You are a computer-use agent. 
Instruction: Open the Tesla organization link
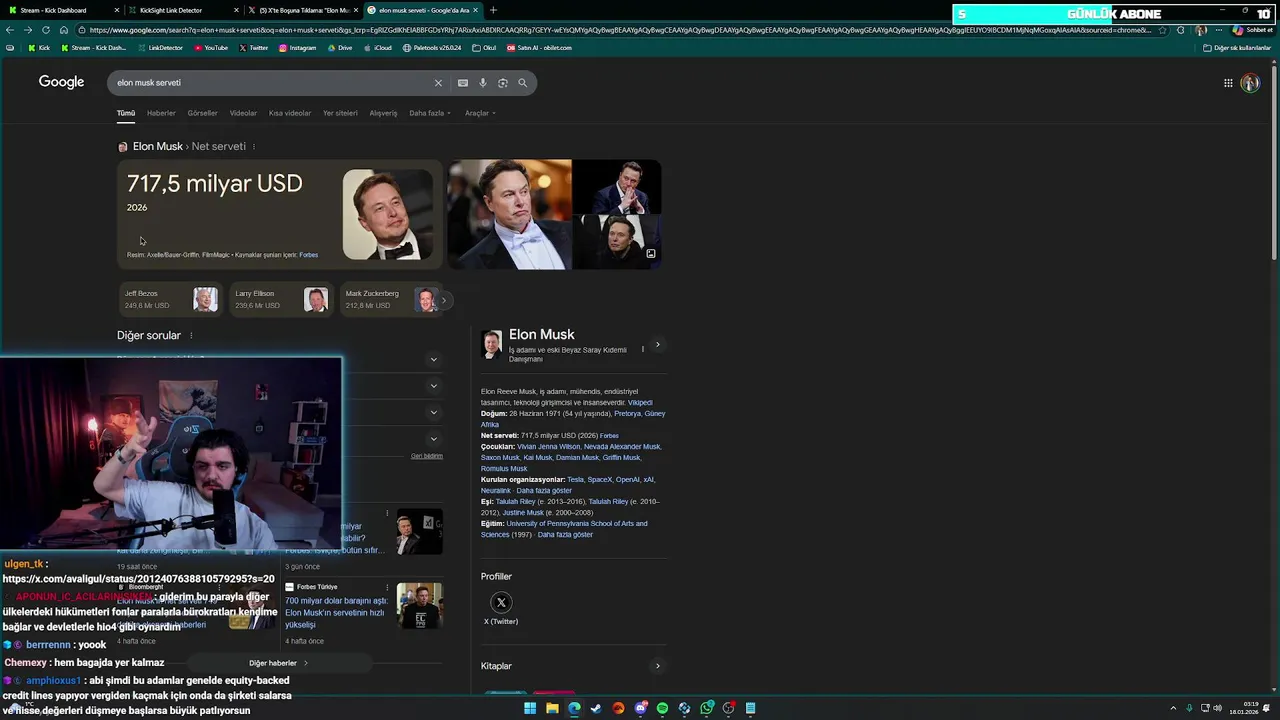point(576,480)
